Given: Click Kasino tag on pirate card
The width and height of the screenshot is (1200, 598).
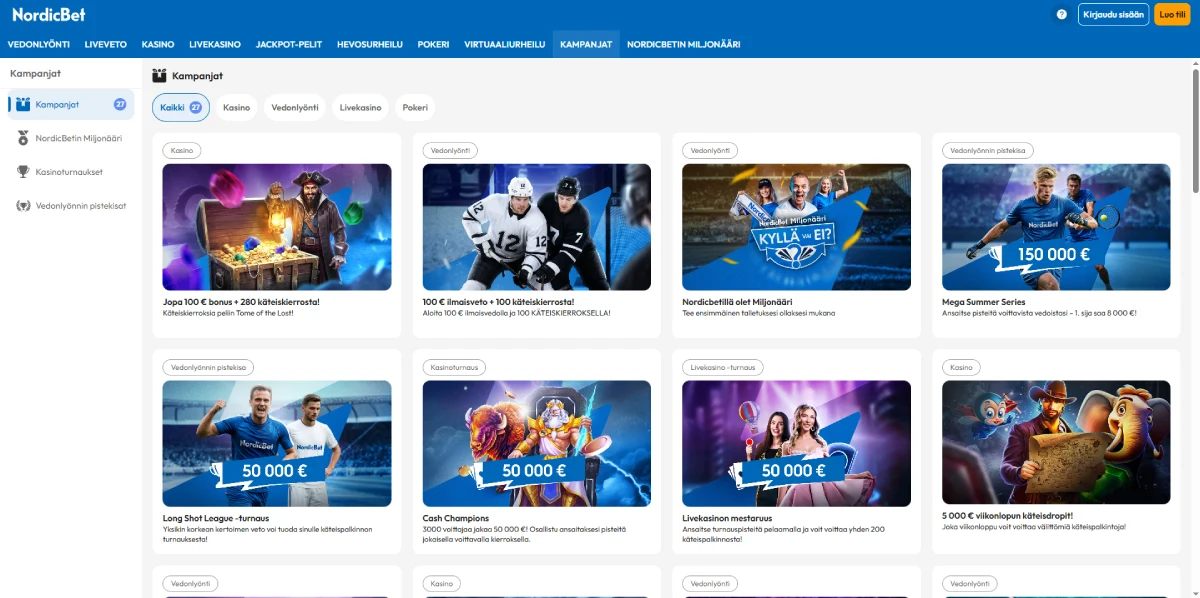Looking at the screenshot, I should [x=182, y=150].
